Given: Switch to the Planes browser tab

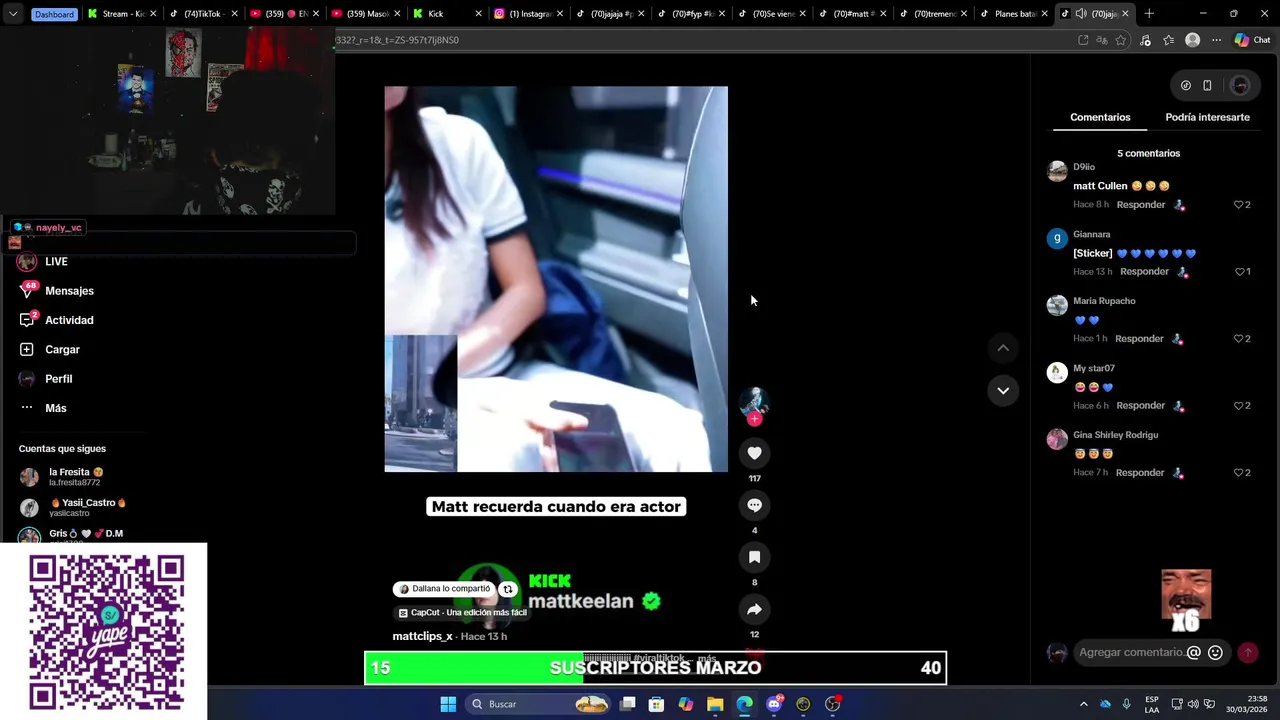Looking at the screenshot, I should 1012,14.
